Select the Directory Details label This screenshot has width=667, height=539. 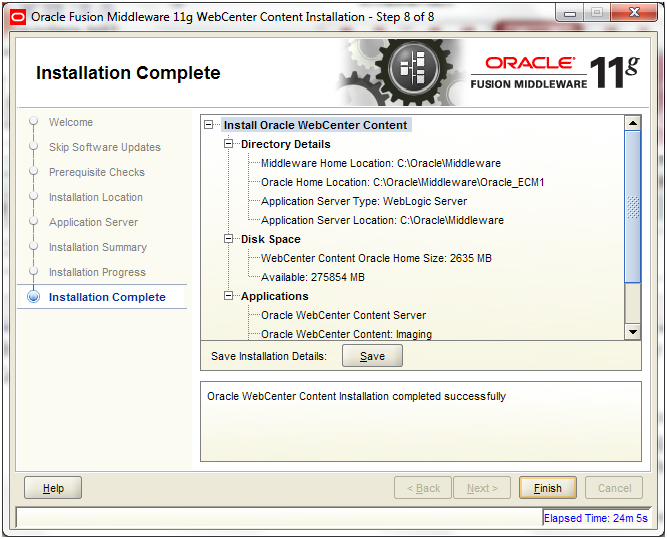(x=285, y=144)
